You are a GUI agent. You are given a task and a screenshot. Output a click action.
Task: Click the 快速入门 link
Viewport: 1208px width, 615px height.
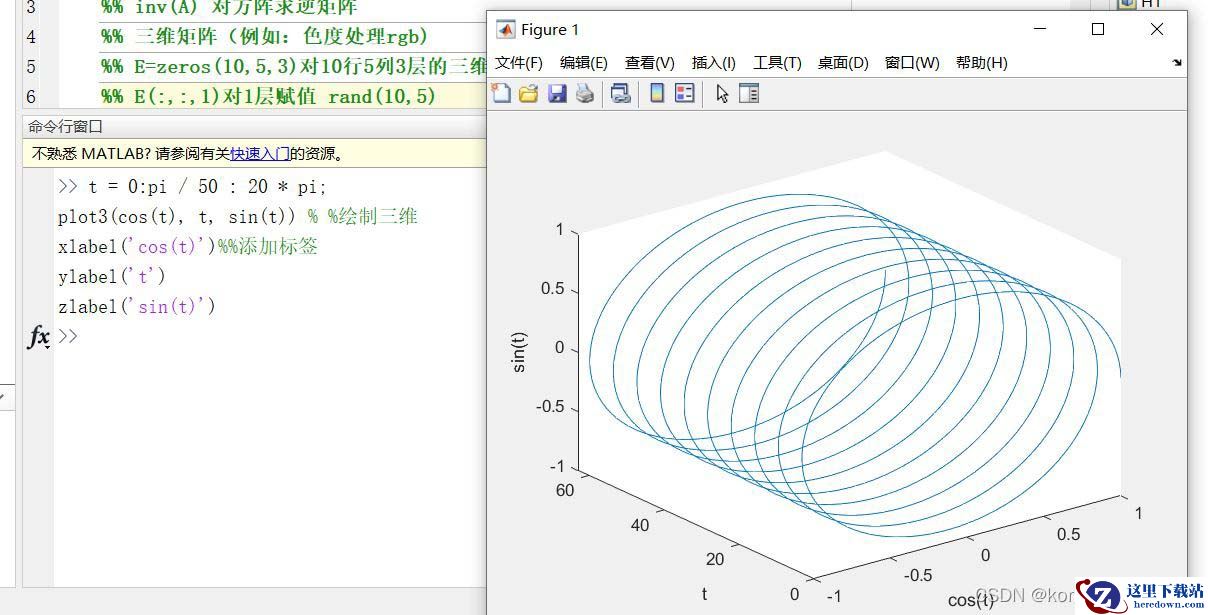tap(260, 154)
